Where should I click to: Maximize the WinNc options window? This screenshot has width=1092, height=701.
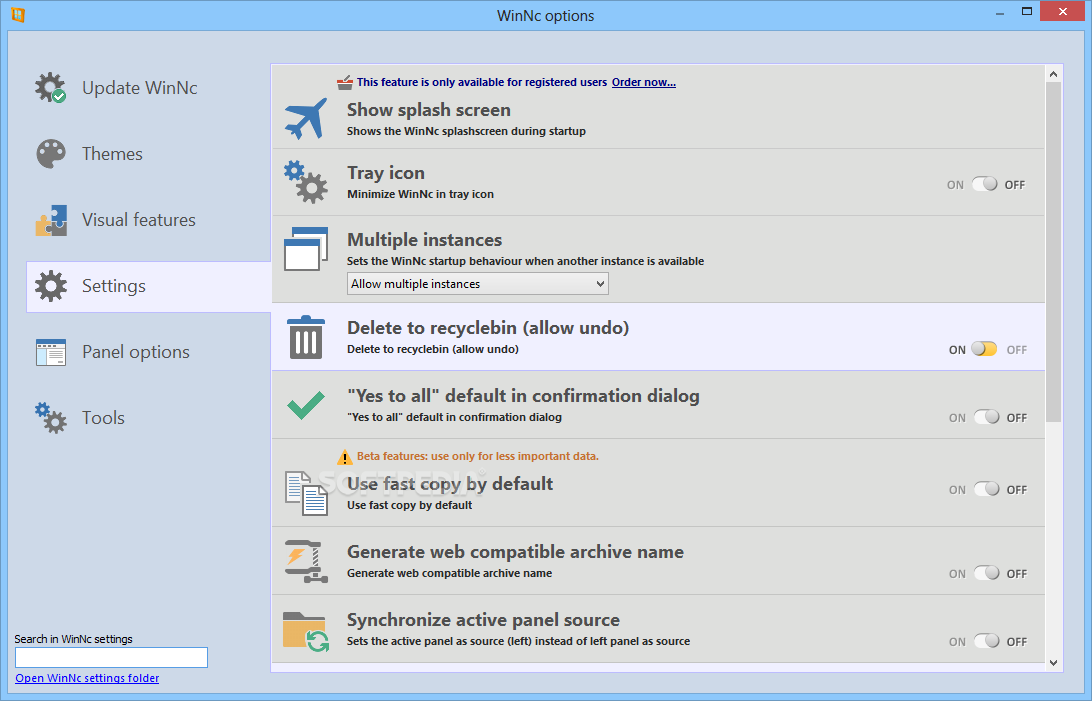point(1027,12)
